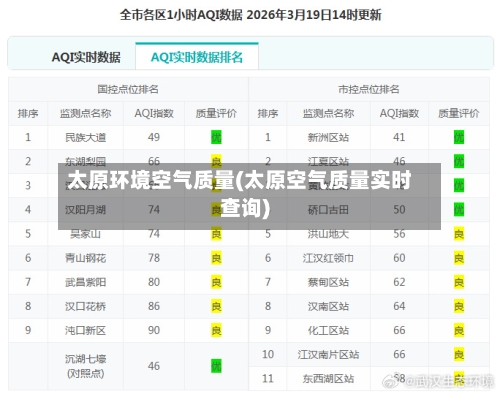The image size is (500, 394).
Task: Click AQI value 66 for 化工区站
Action: click(399, 330)
